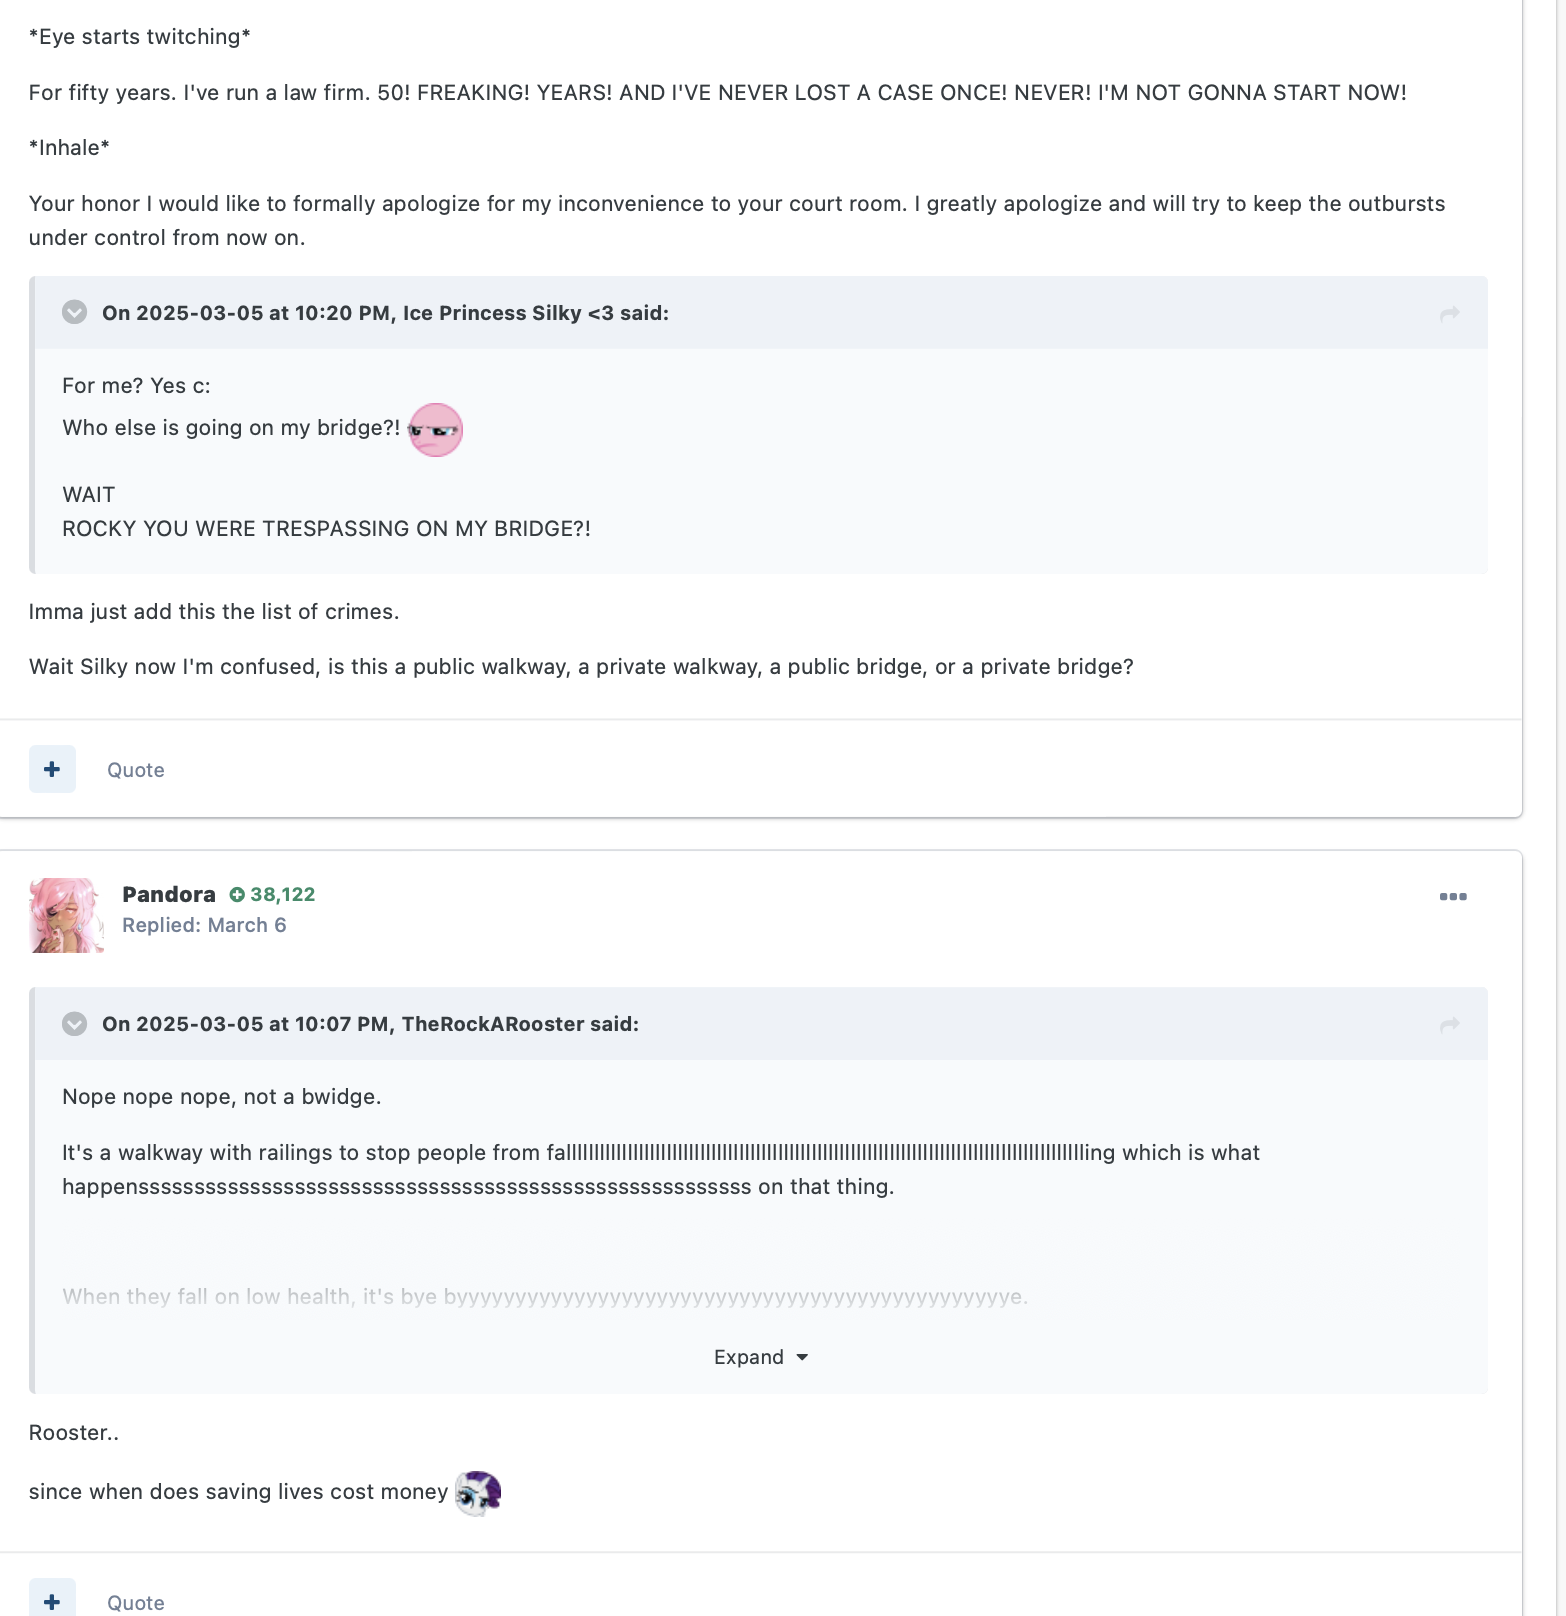Click the Replied: March 6 timestamp
1566x1616 pixels.
(x=204, y=925)
